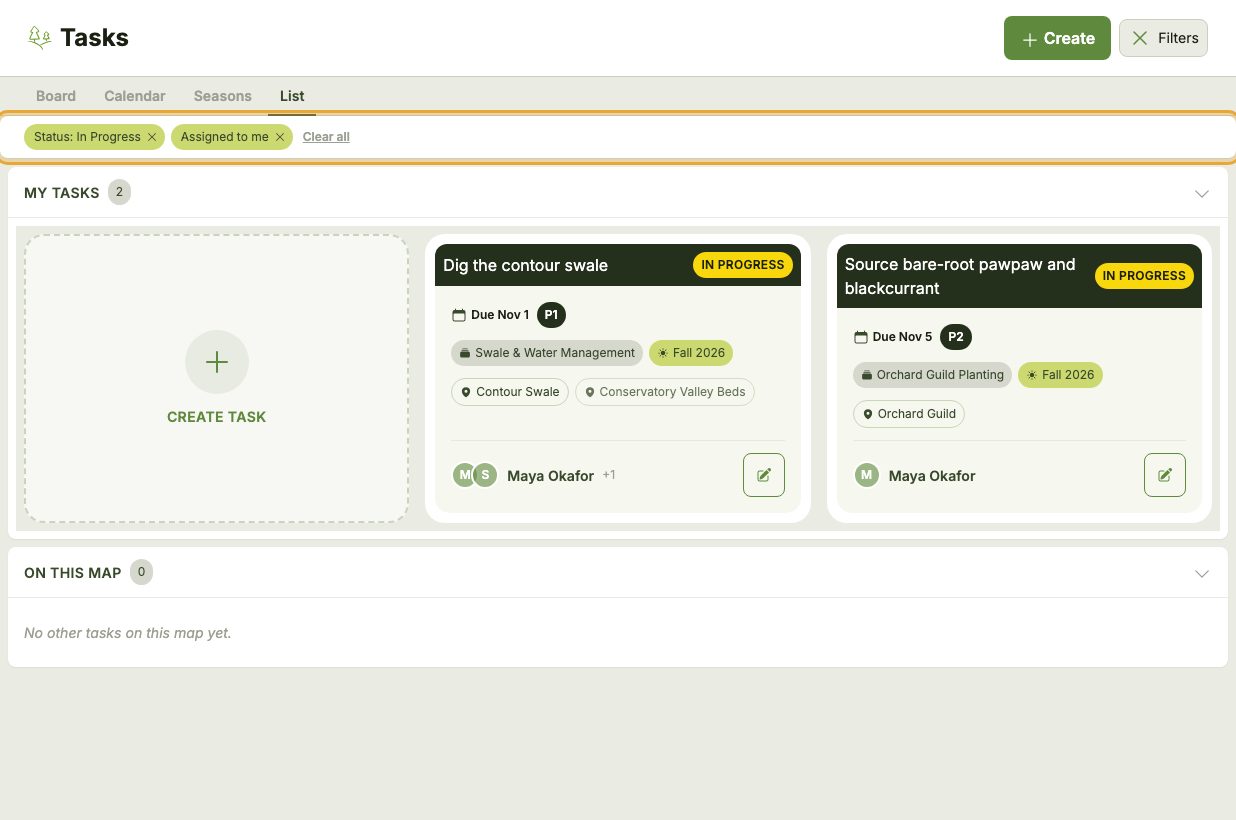Click the P1 priority badge
The image size is (1236, 820).
point(551,315)
